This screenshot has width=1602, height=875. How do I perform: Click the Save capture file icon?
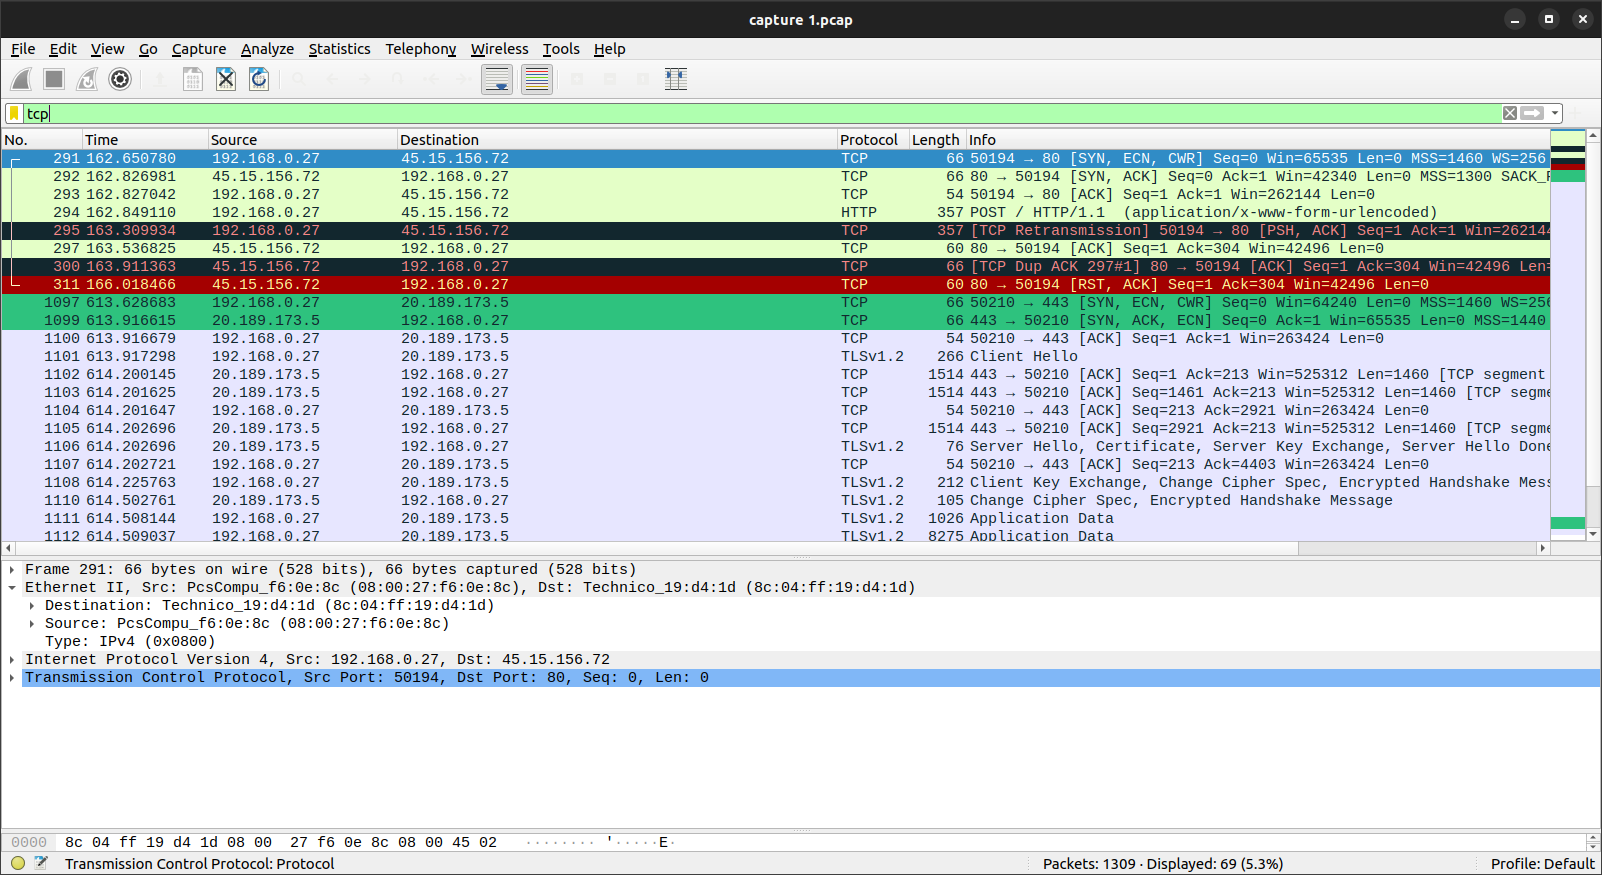[193, 79]
